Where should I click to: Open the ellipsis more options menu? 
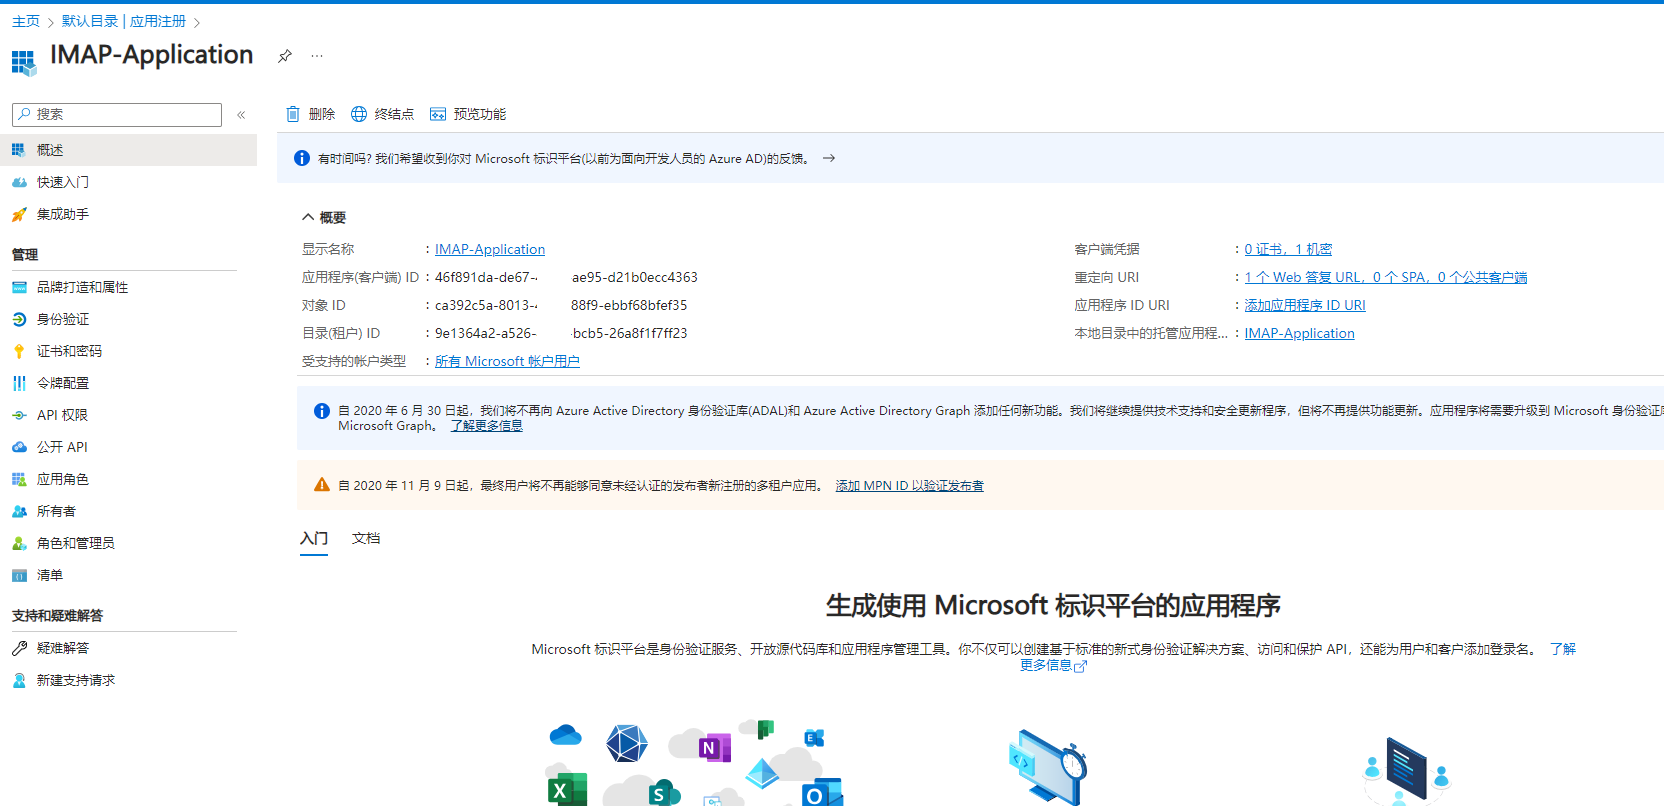(x=317, y=56)
